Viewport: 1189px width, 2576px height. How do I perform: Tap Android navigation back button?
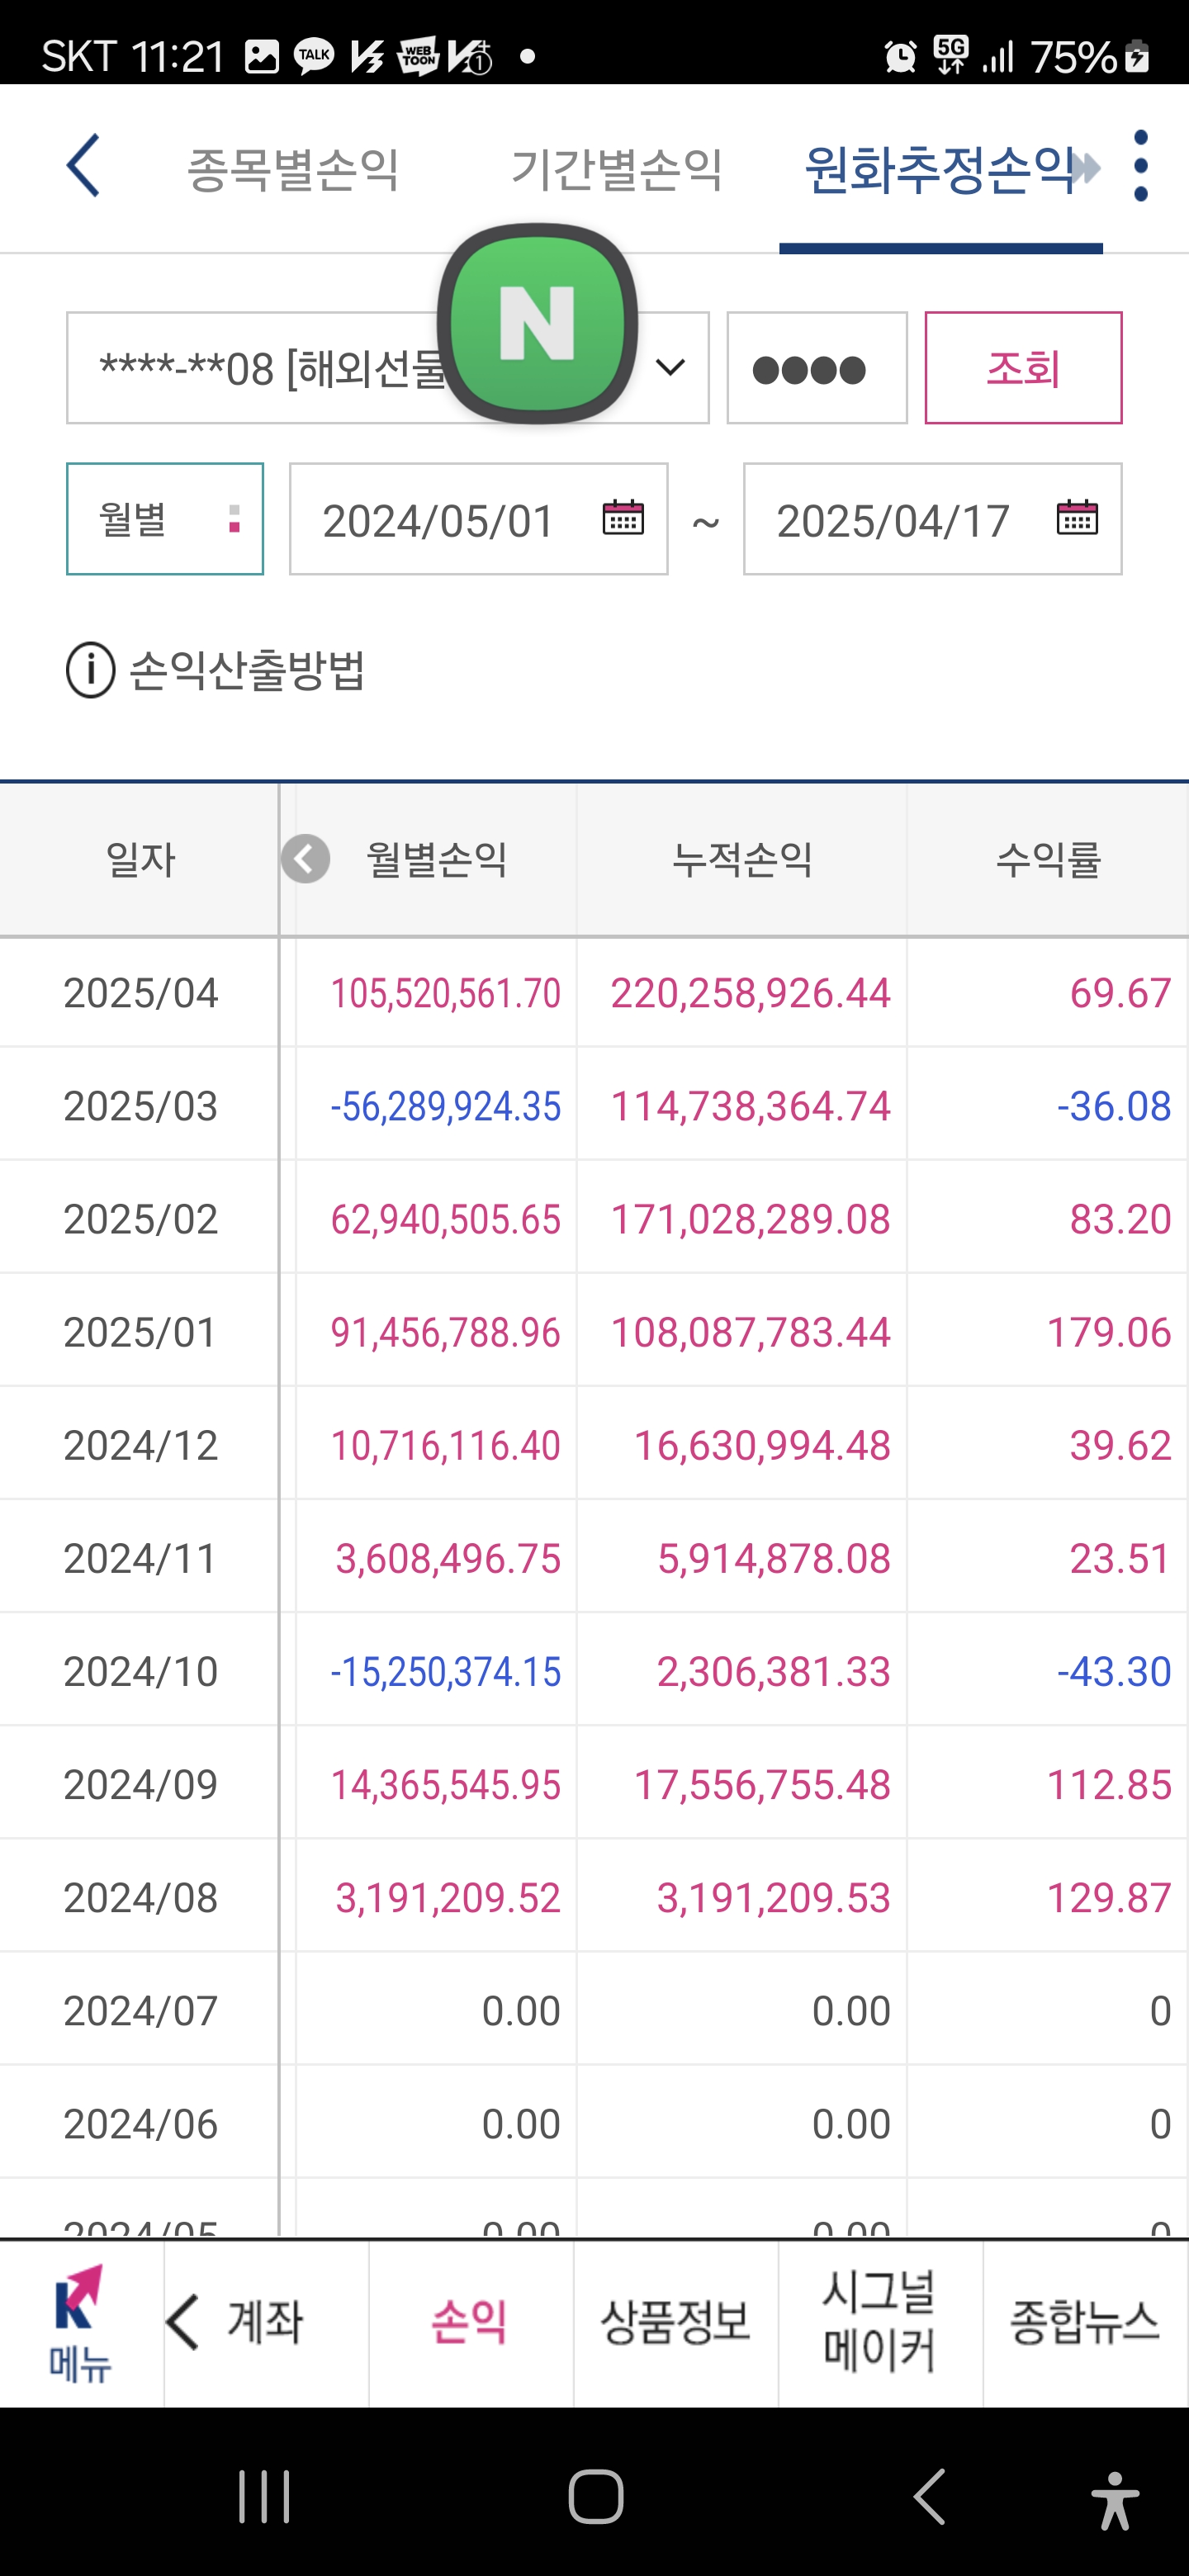pyautogui.click(x=929, y=2496)
